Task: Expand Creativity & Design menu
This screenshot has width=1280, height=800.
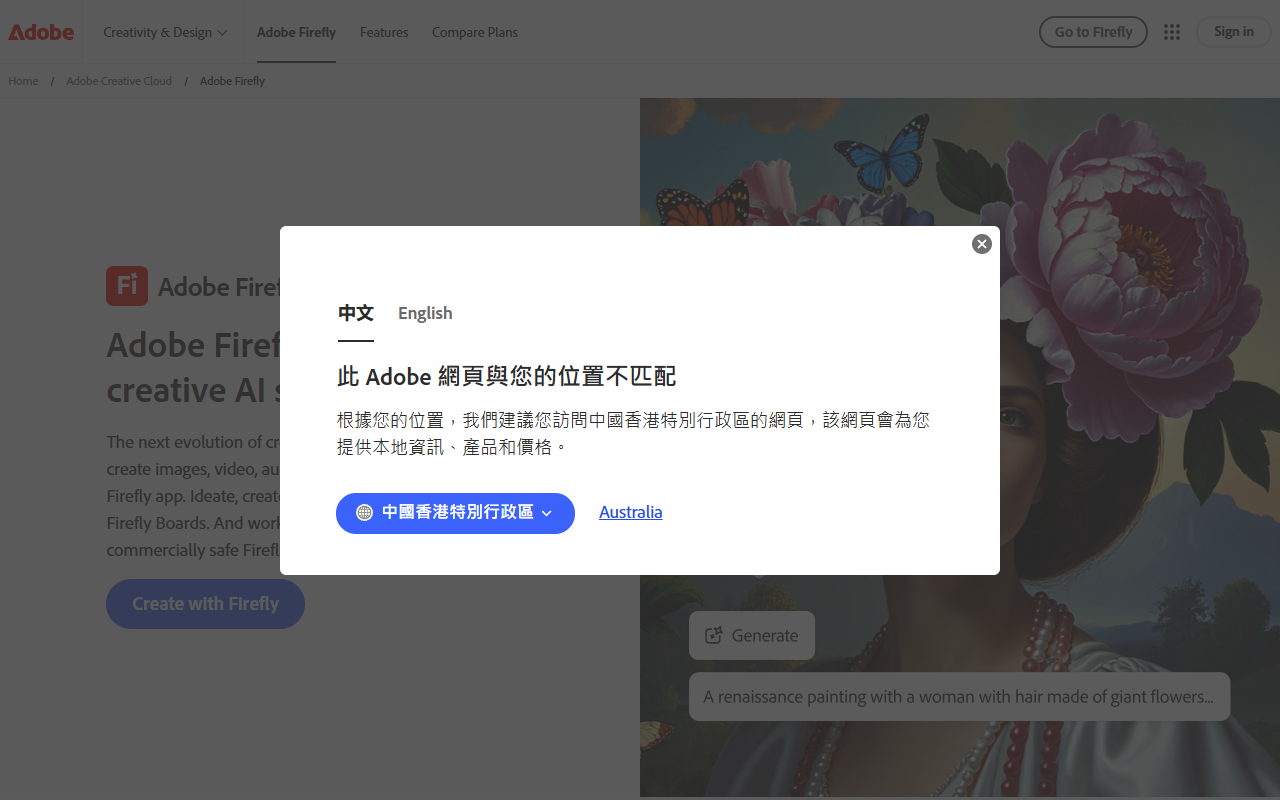Action: tap(165, 32)
